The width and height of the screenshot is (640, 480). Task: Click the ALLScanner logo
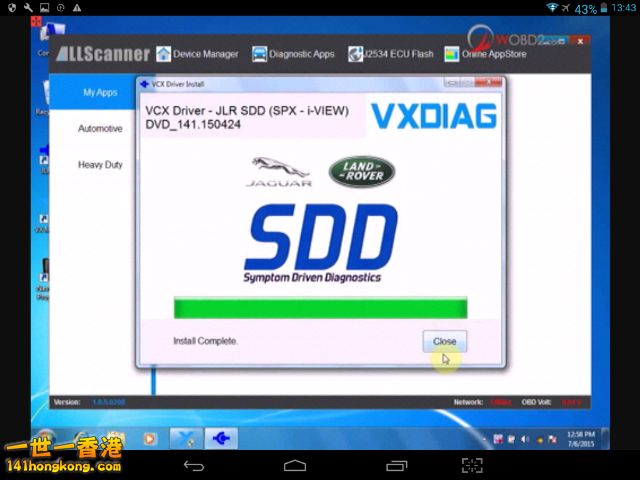point(103,54)
